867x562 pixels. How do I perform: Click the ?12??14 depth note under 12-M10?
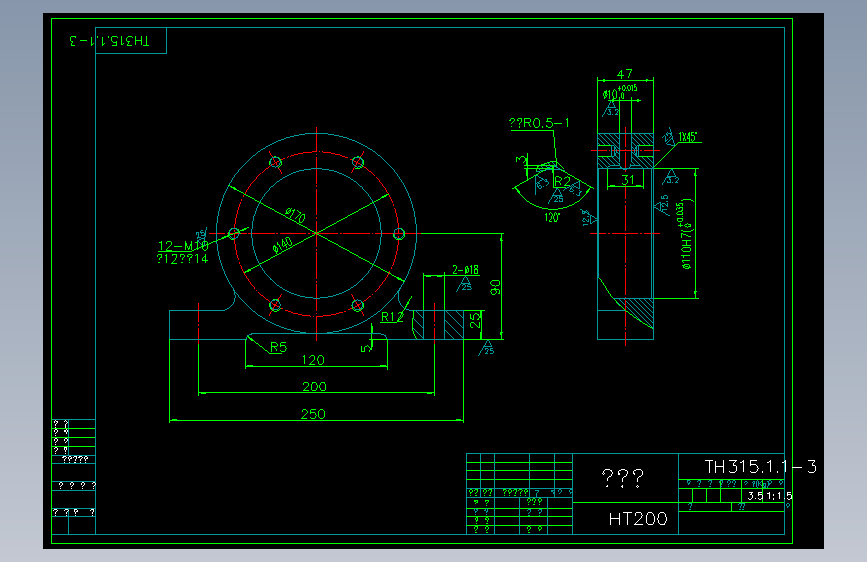coord(182,258)
